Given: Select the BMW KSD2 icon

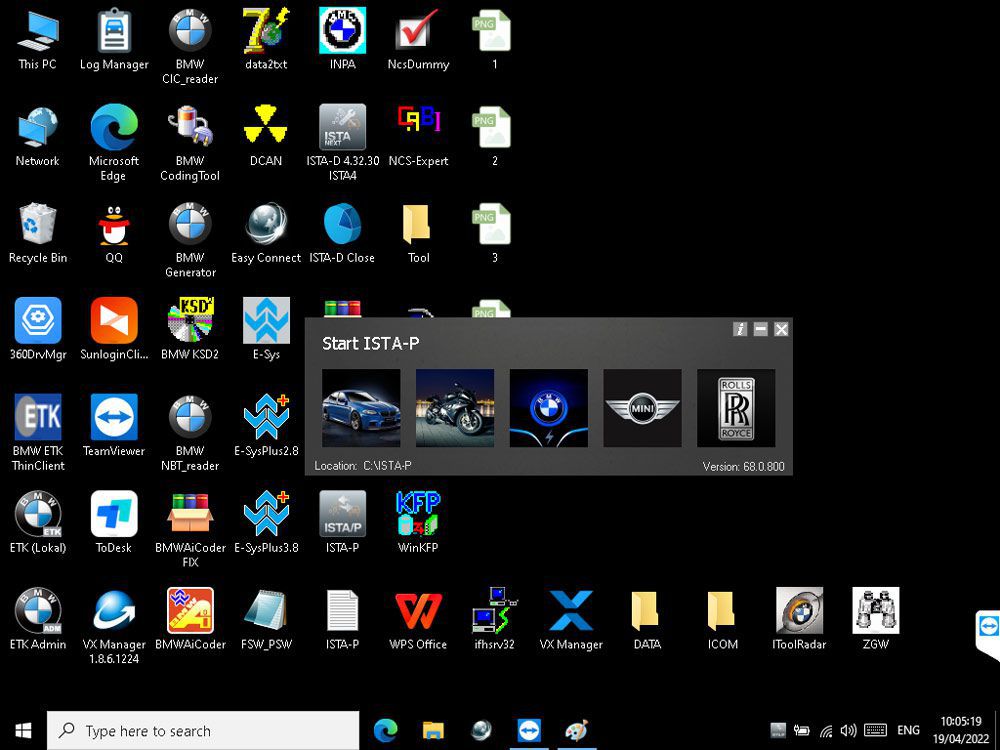Looking at the screenshot, I should point(190,330).
